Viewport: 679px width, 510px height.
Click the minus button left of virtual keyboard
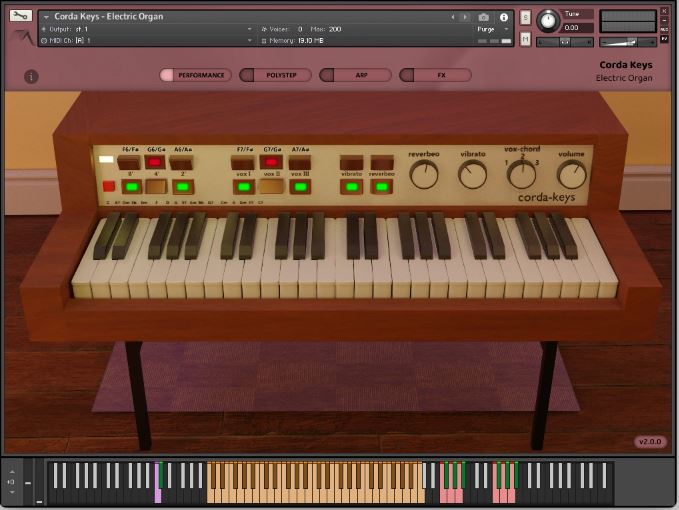(28, 482)
